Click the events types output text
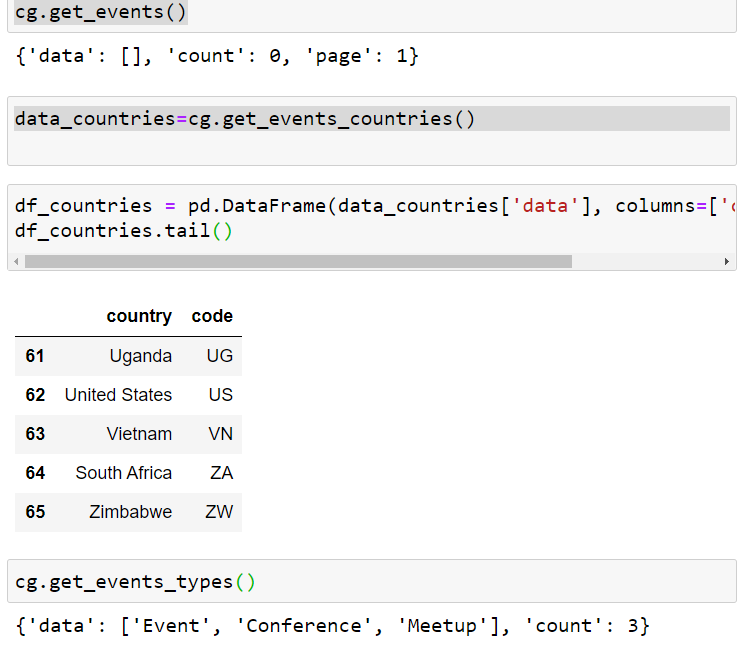This screenshot has width=751, height=653. [x=332, y=627]
